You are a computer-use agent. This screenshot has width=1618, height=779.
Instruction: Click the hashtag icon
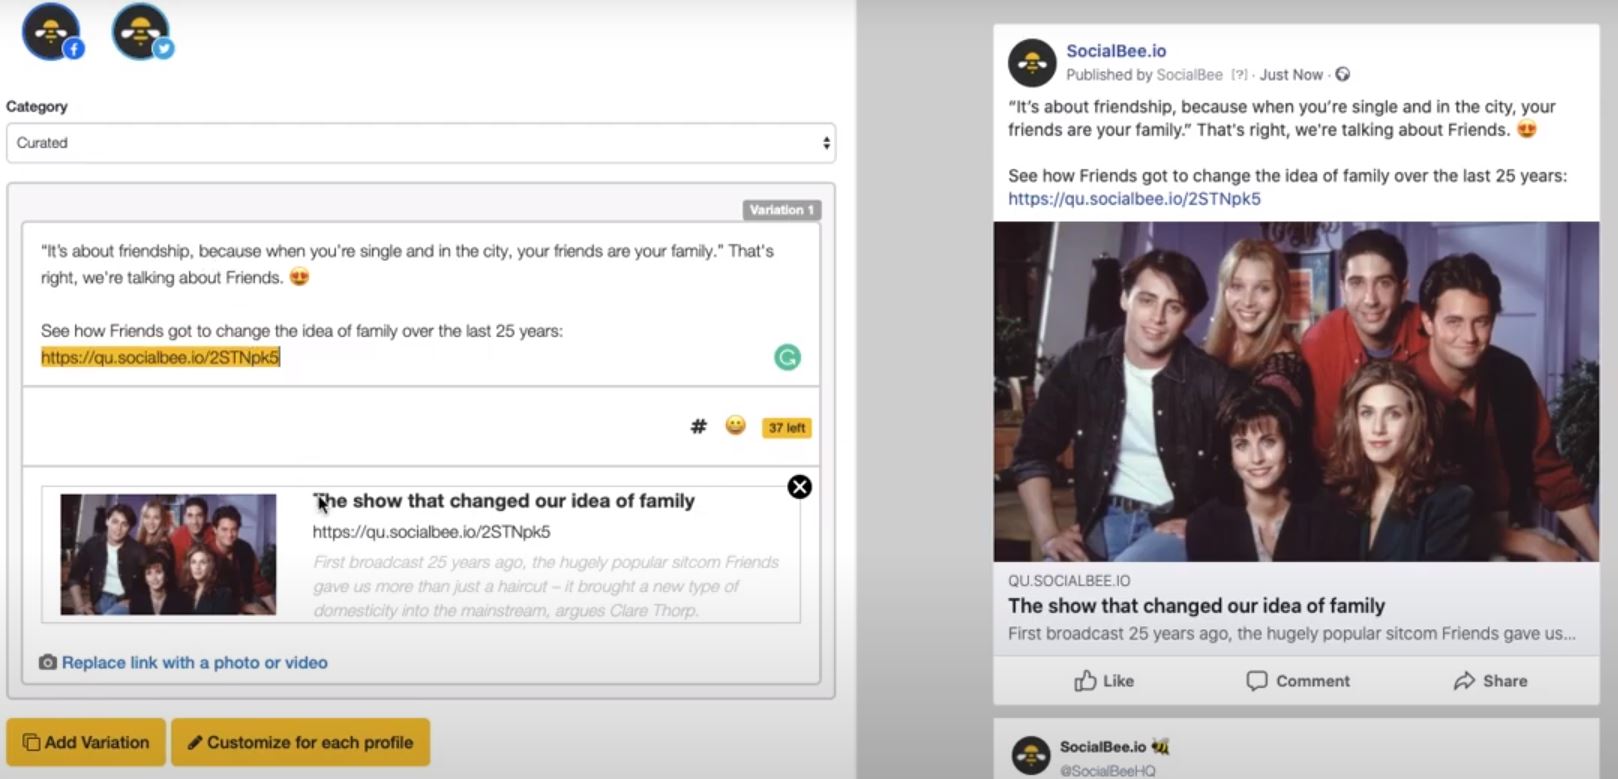pyautogui.click(x=698, y=427)
